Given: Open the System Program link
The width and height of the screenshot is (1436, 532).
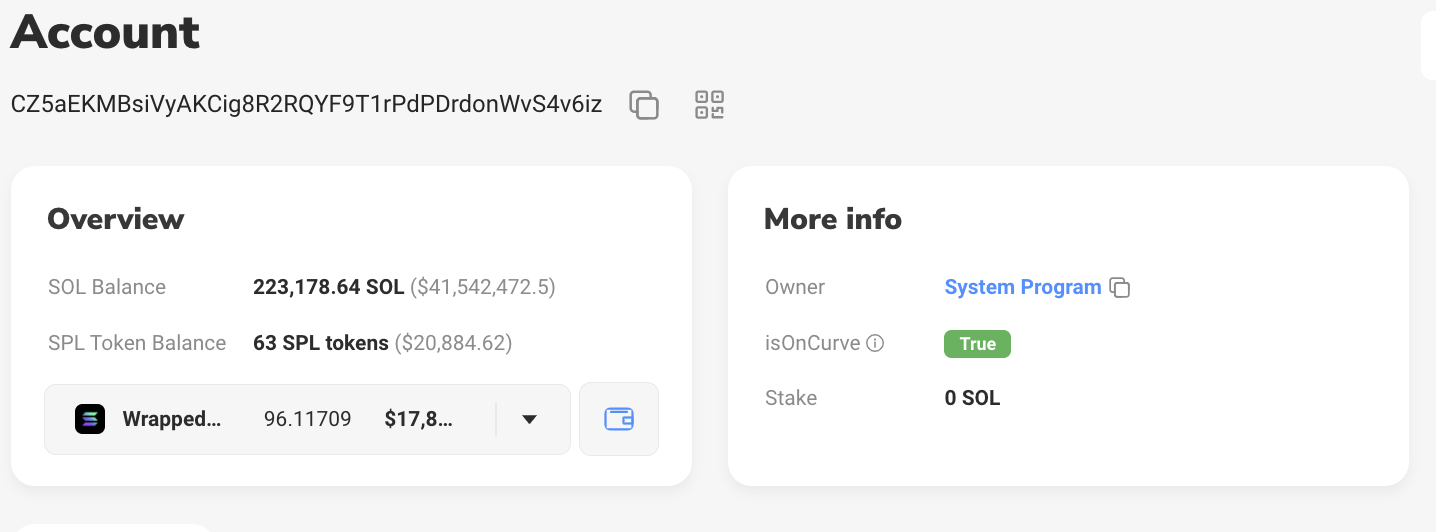Looking at the screenshot, I should (1023, 287).
